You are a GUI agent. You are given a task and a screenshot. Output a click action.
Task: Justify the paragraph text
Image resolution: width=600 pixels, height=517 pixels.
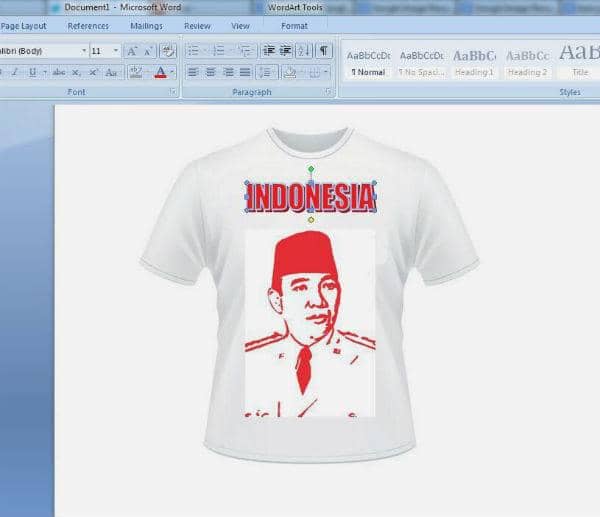point(244,72)
